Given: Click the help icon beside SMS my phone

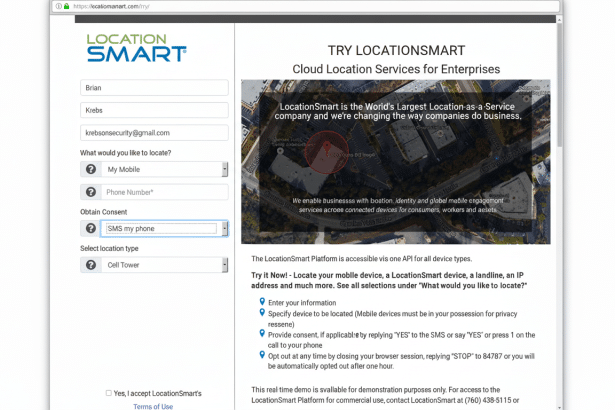Looking at the screenshot, I should (91, 228).
